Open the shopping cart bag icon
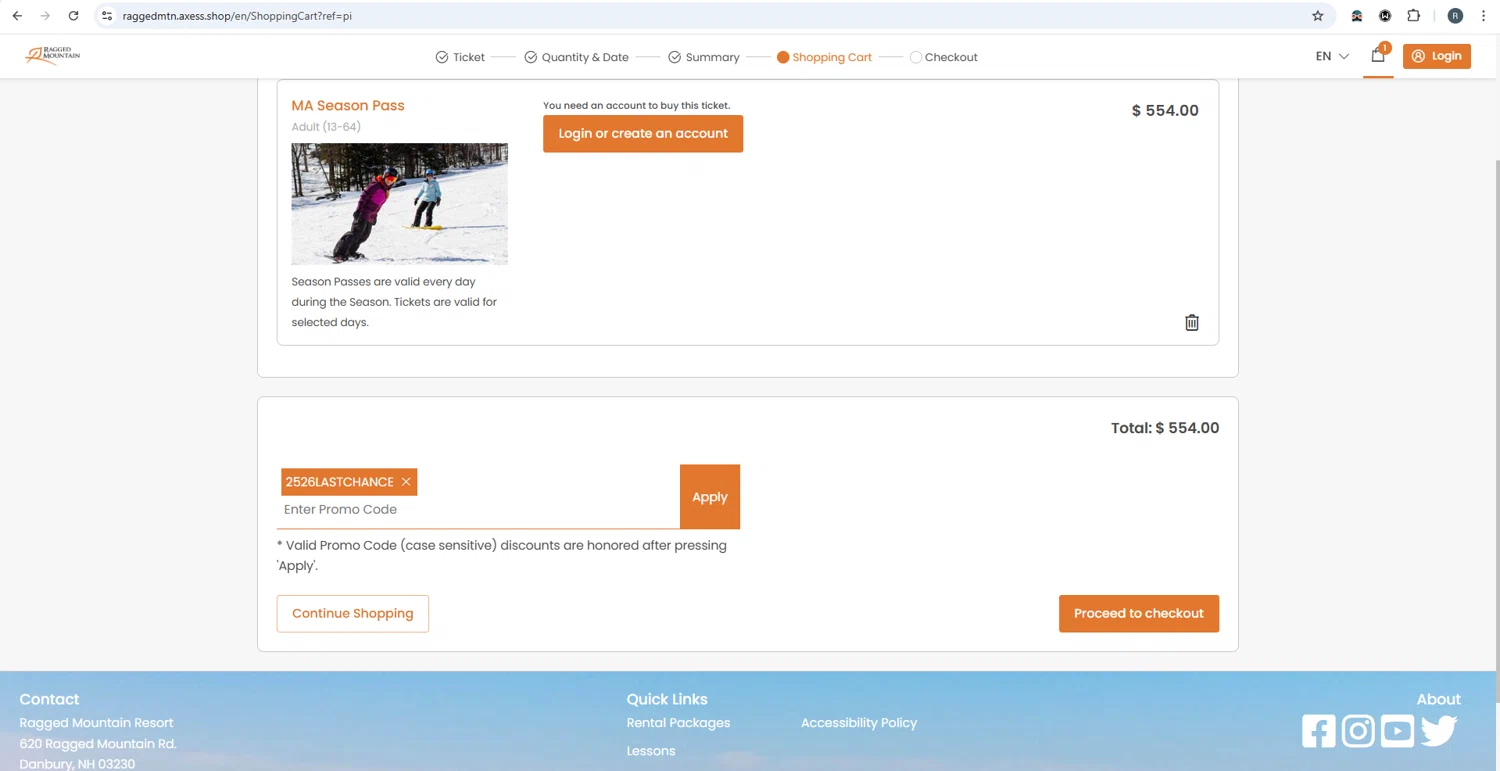 click(1378, 56)
